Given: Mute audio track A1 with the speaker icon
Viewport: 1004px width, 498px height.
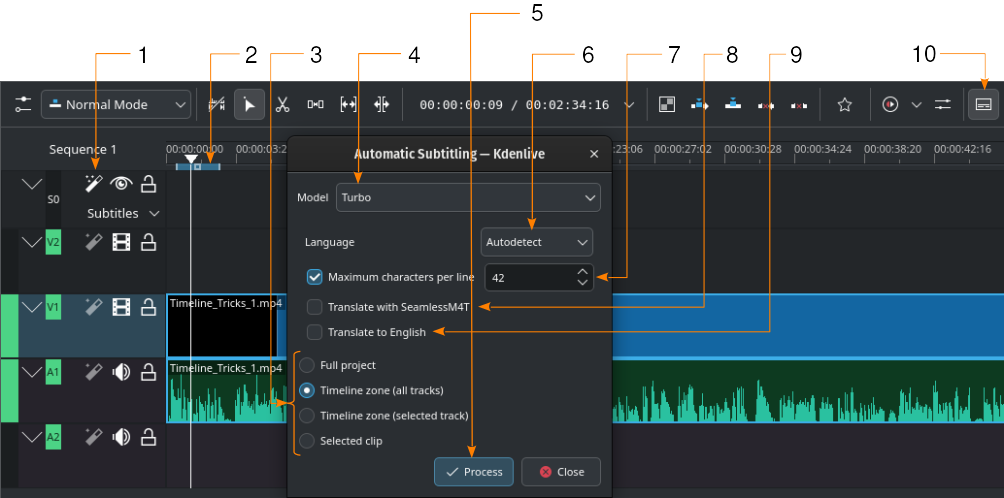Looking at the screenshot, I should pos(121,372).
